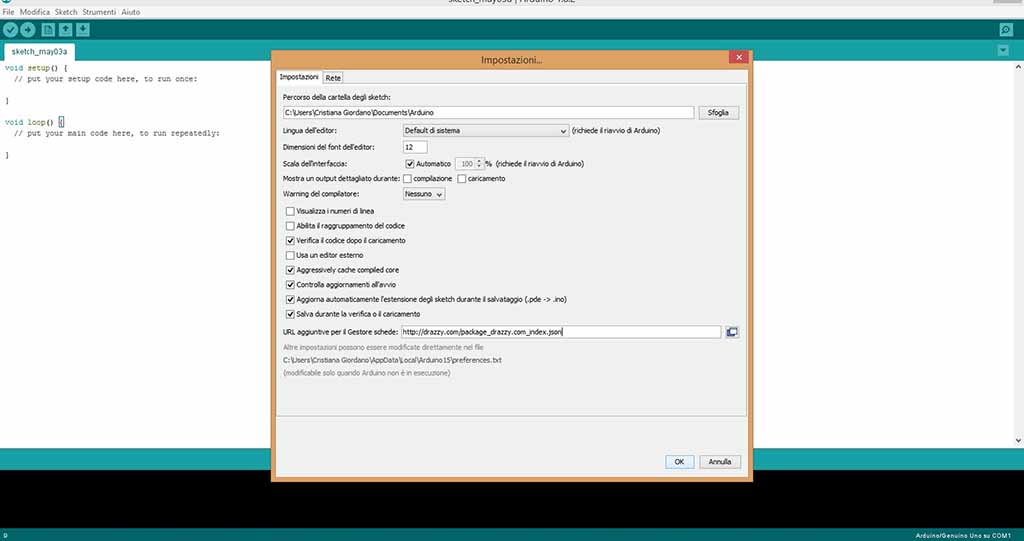Click the sketch folder path field
The height and width of the screenshot is (541, 1024).
tap(488, 112)
